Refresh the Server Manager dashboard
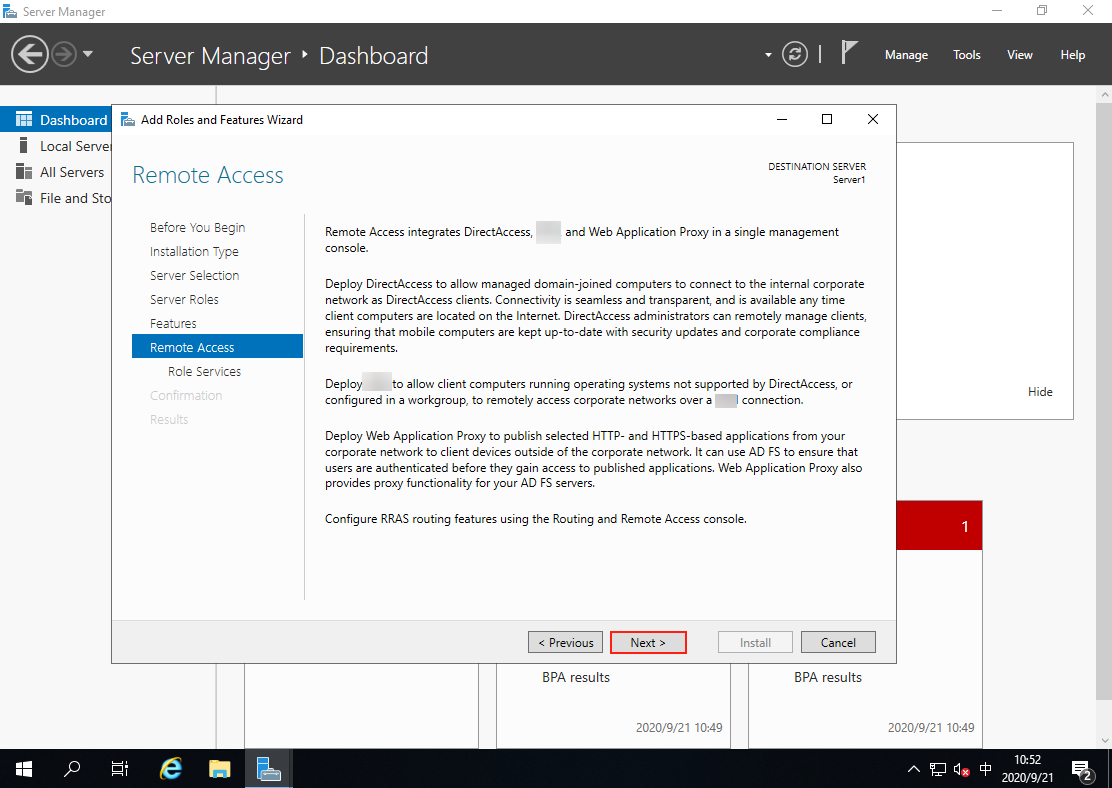 click(x=794, y=55)
